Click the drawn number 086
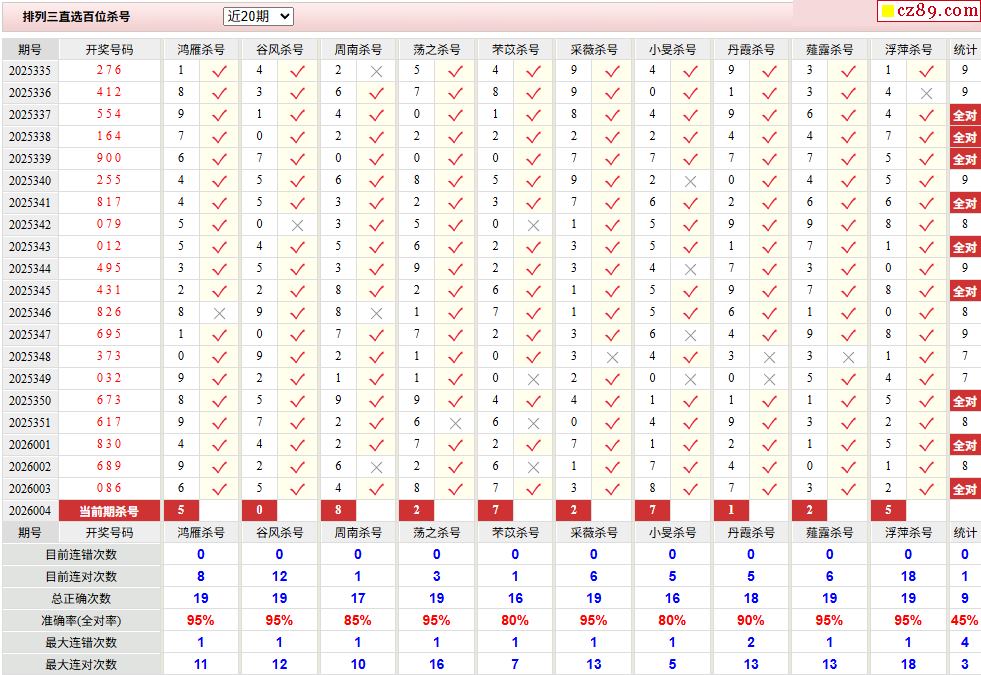The image size is (981, 675). coord(109,488)
